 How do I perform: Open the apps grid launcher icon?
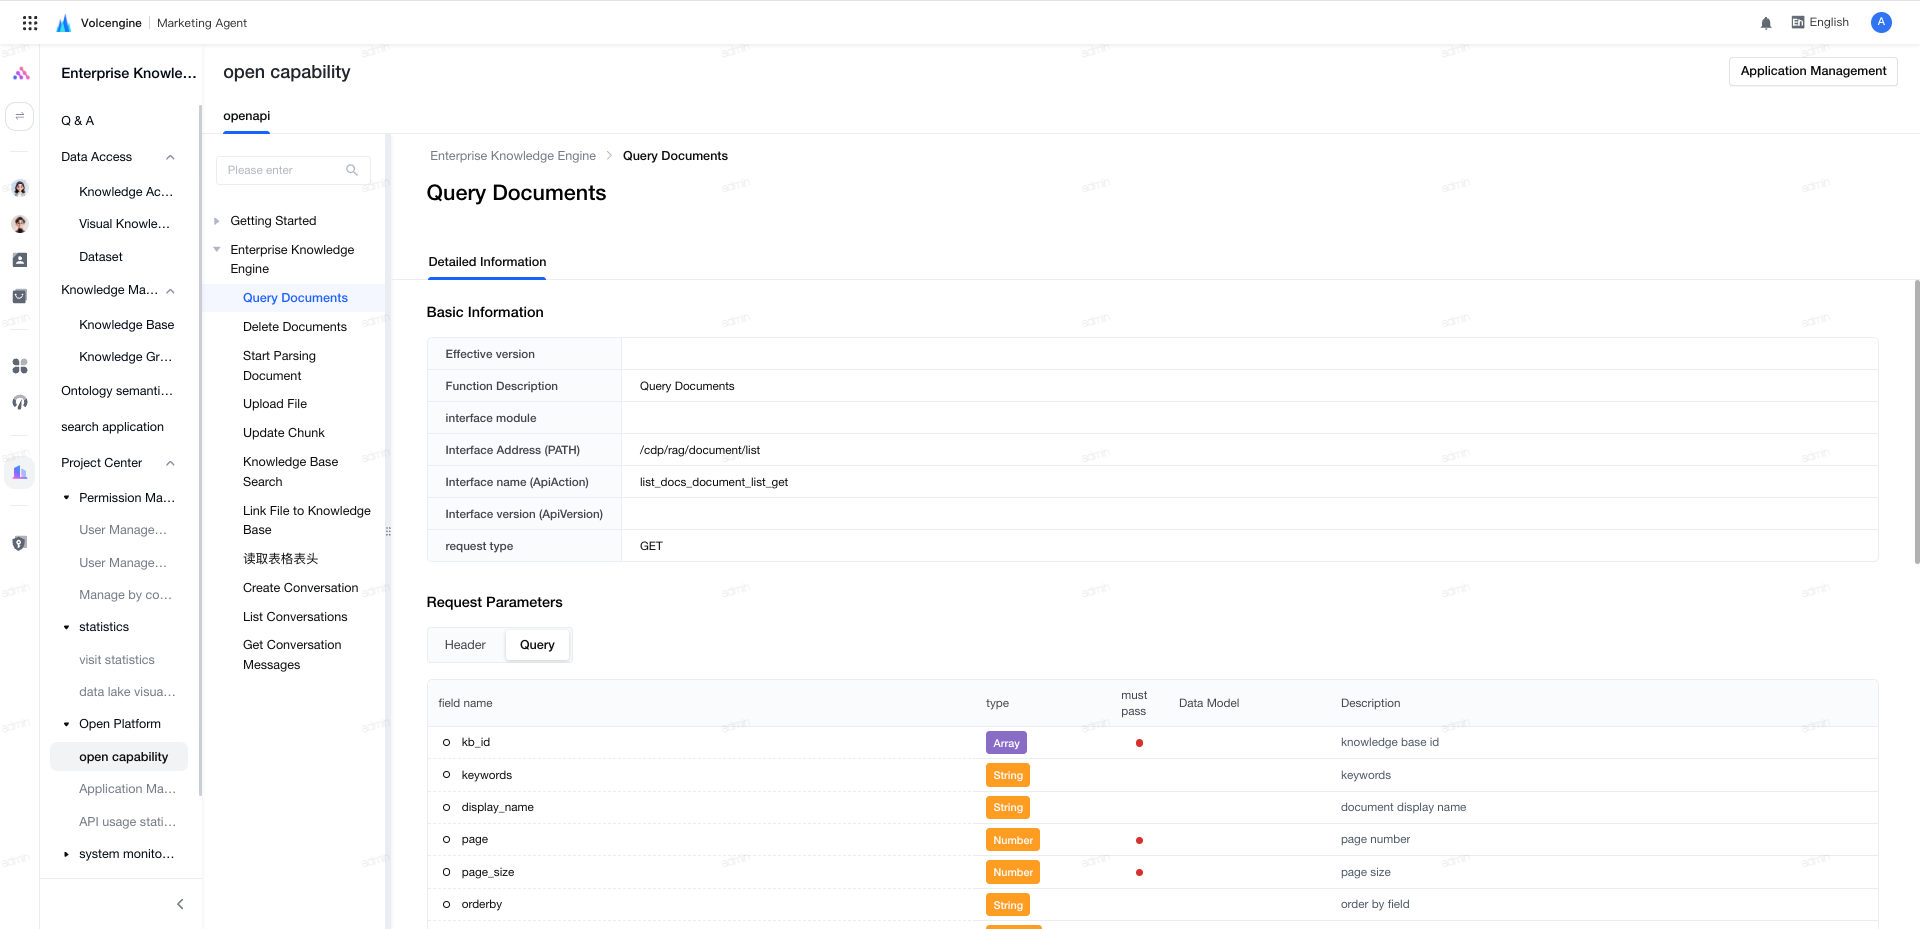coord(30,22)
